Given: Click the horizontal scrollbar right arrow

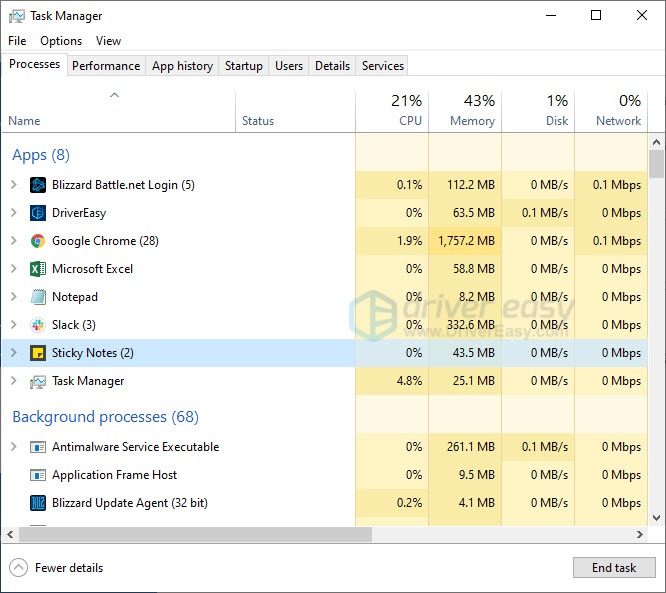Looking at the screenshot, I should (x=640, y=534).
